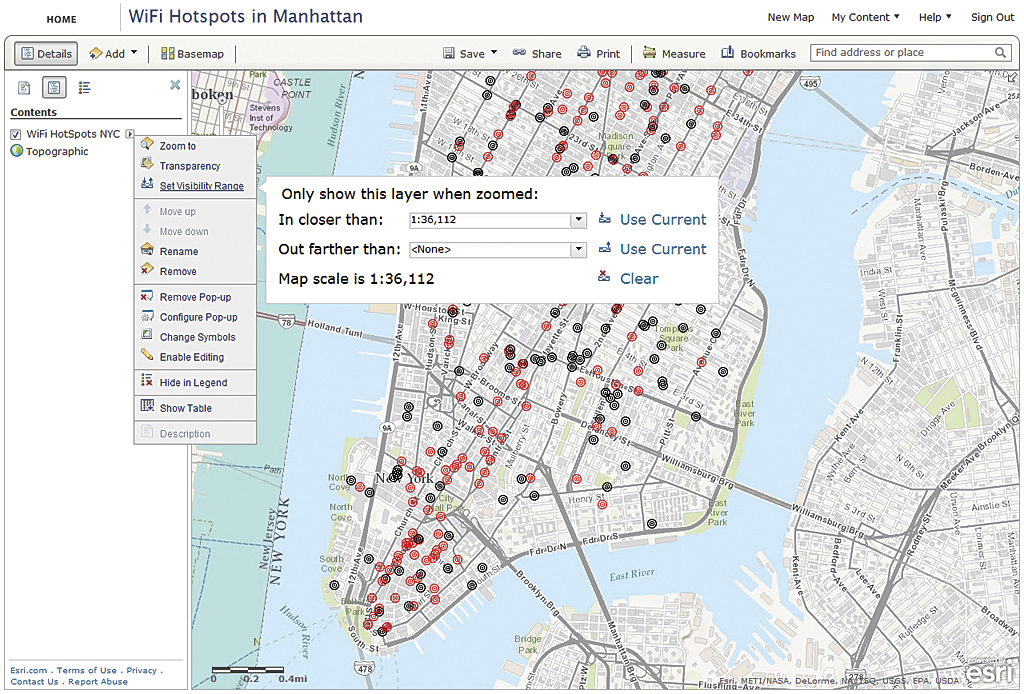Image resolution: width=1024 pixels, height=694 pixels.
Task: Open the Basemap gallery
Action: [x=192, y=54]
